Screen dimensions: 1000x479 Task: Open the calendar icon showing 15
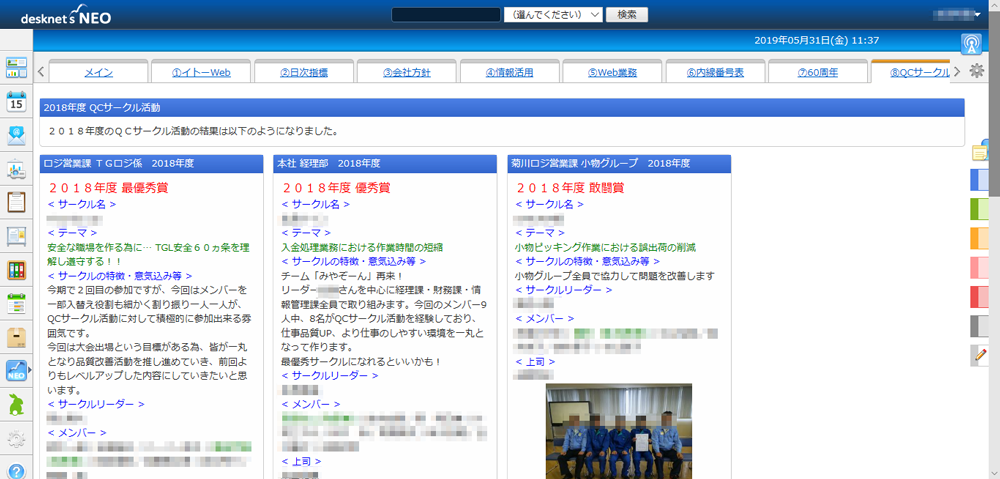coord(16,101)
